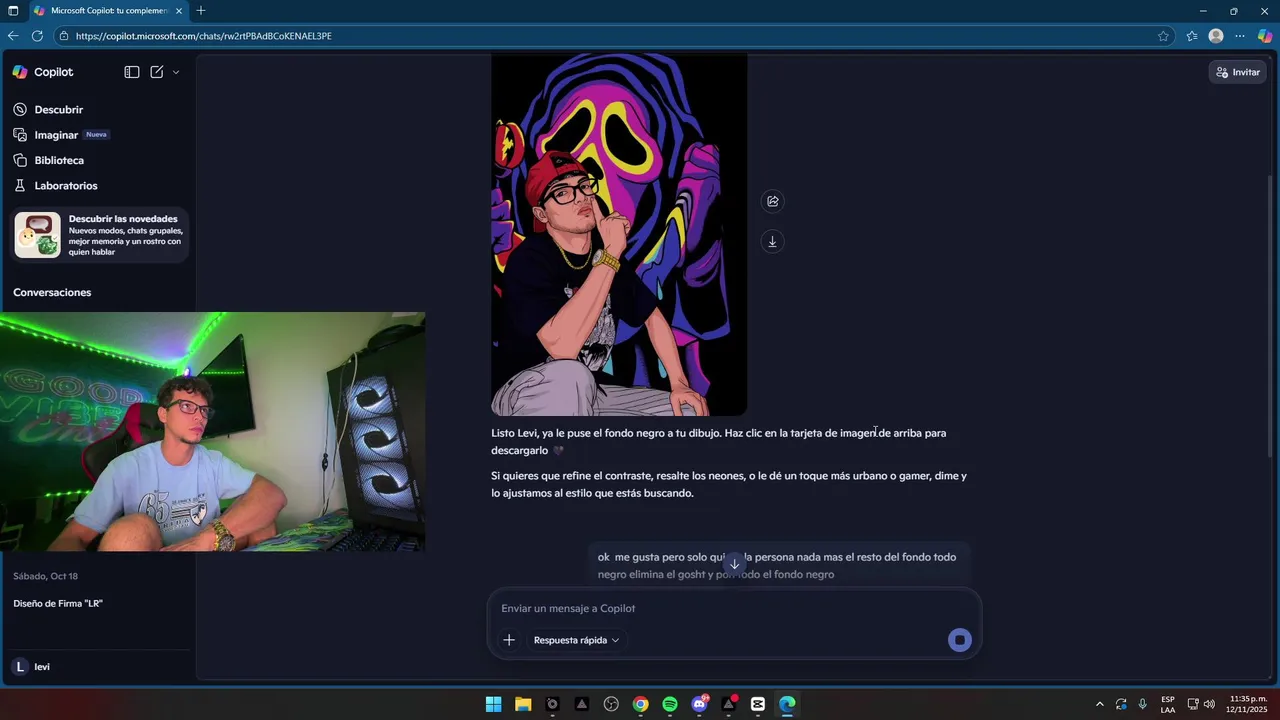Open a new browser tab
The width and height of the screenshot is (1280, 720).
(201, 11)
